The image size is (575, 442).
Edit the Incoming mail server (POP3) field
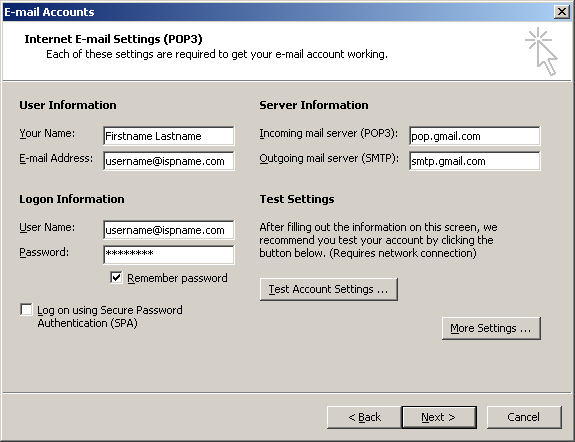click(475, 136)
